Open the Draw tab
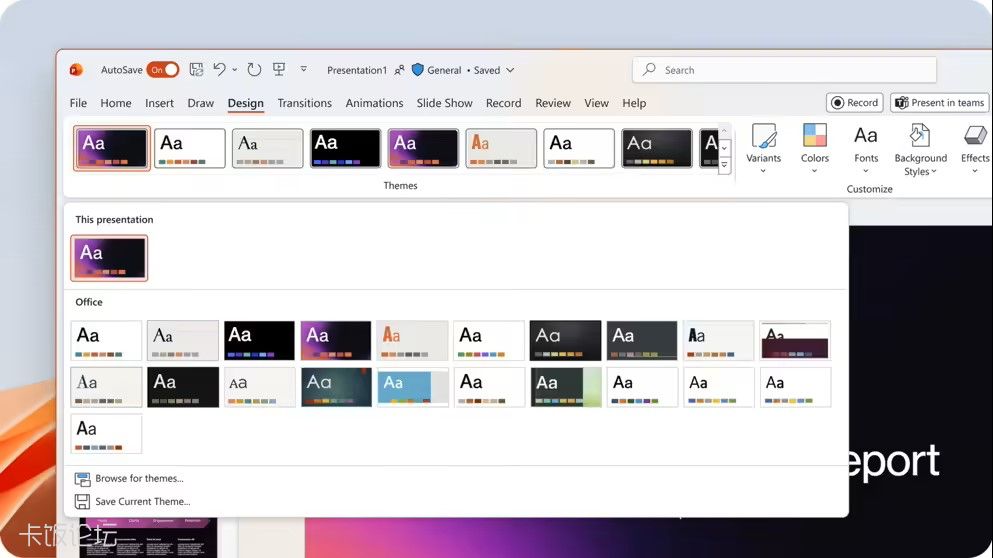 (201, 103)
